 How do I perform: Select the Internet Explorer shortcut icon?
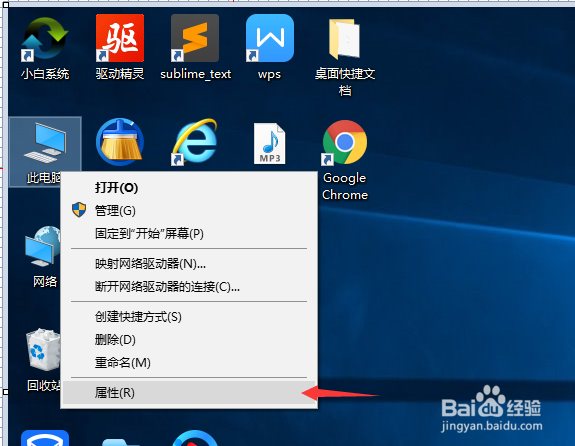(x=195, y=142)
